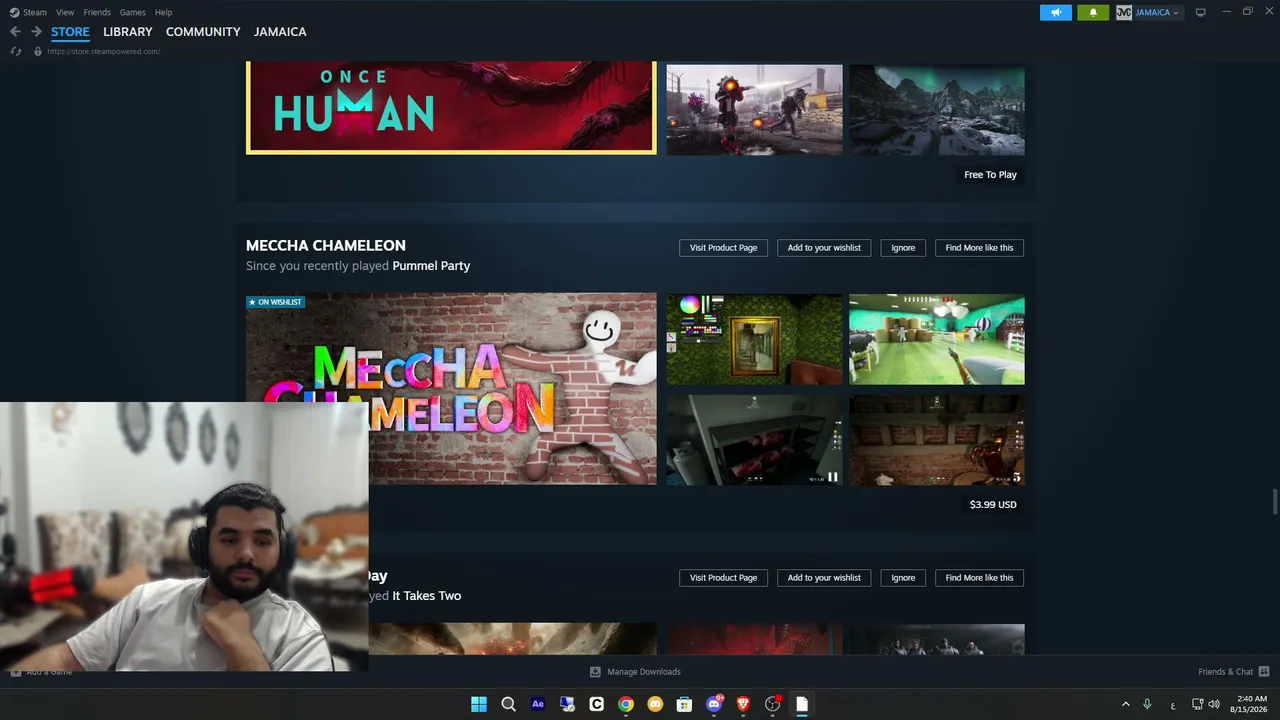Reload the store page

(15, 51)
